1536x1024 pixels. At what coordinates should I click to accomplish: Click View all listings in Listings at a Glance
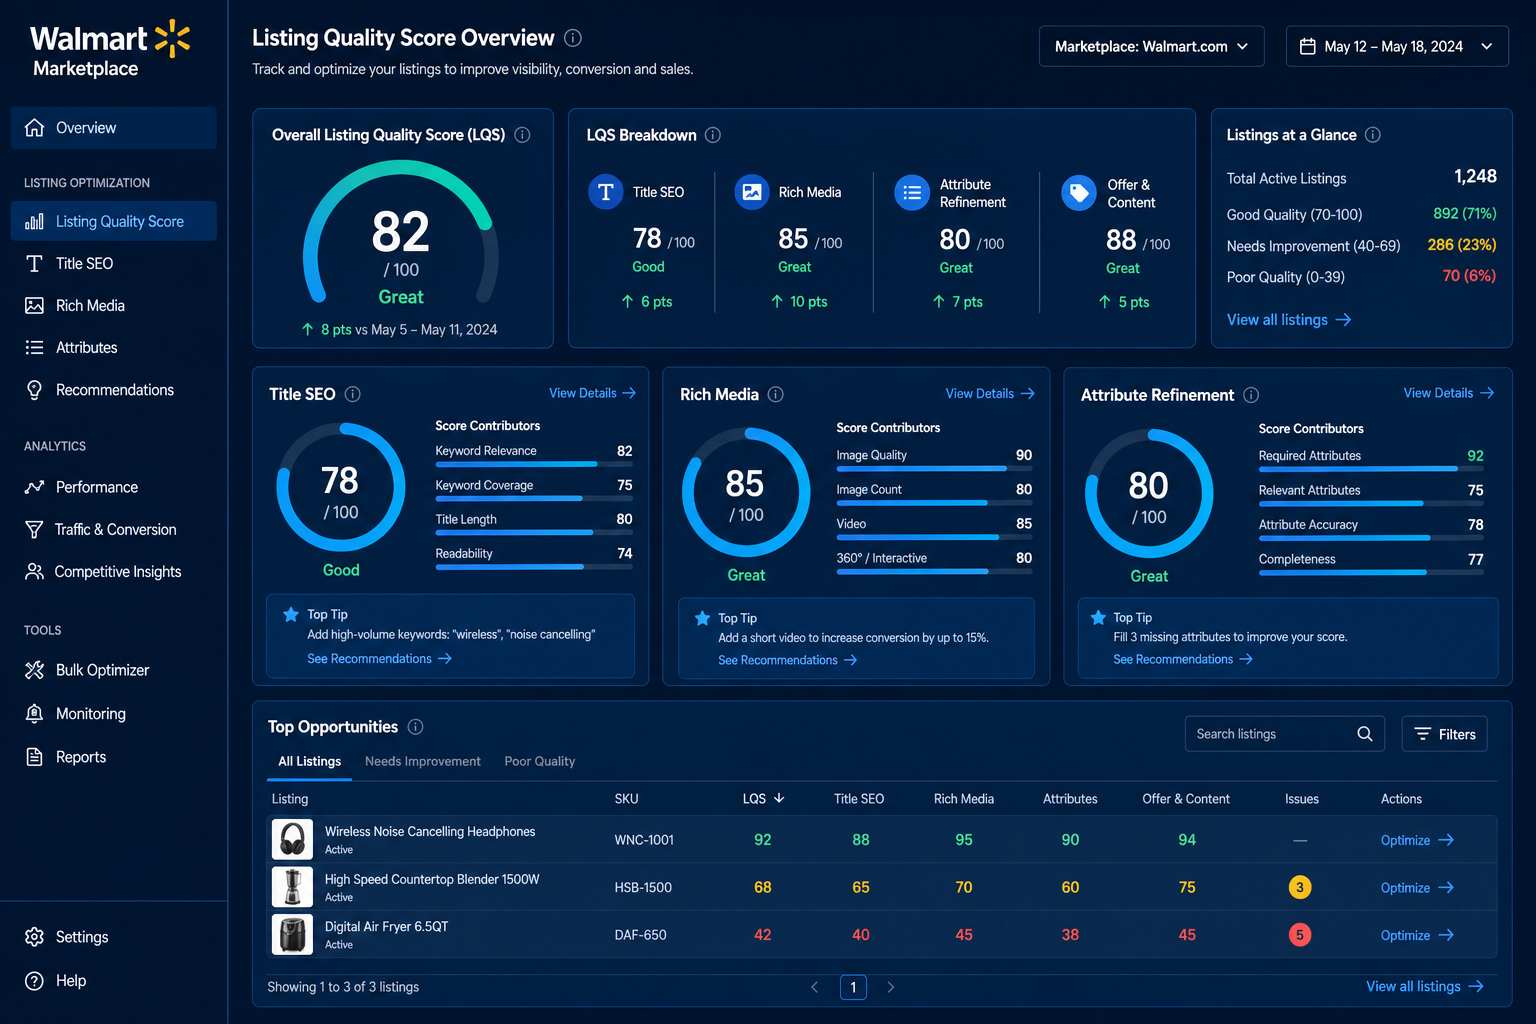1289,320
